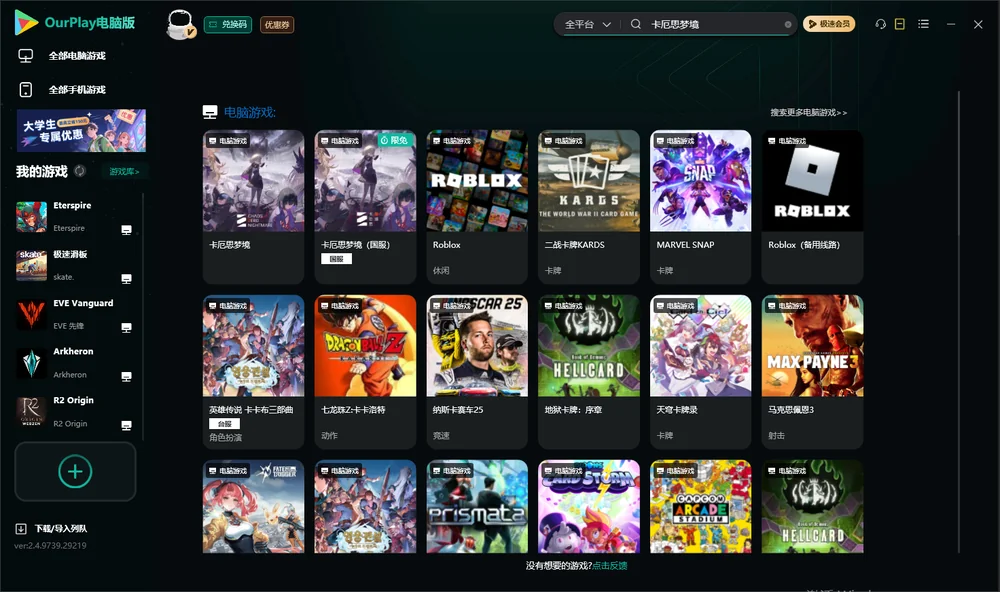The height and width of the screenshot is (592, 1000).
Task: Click 搜索更多电脑游戏 link
Action: pyautogui.click(x=808, y=113)
